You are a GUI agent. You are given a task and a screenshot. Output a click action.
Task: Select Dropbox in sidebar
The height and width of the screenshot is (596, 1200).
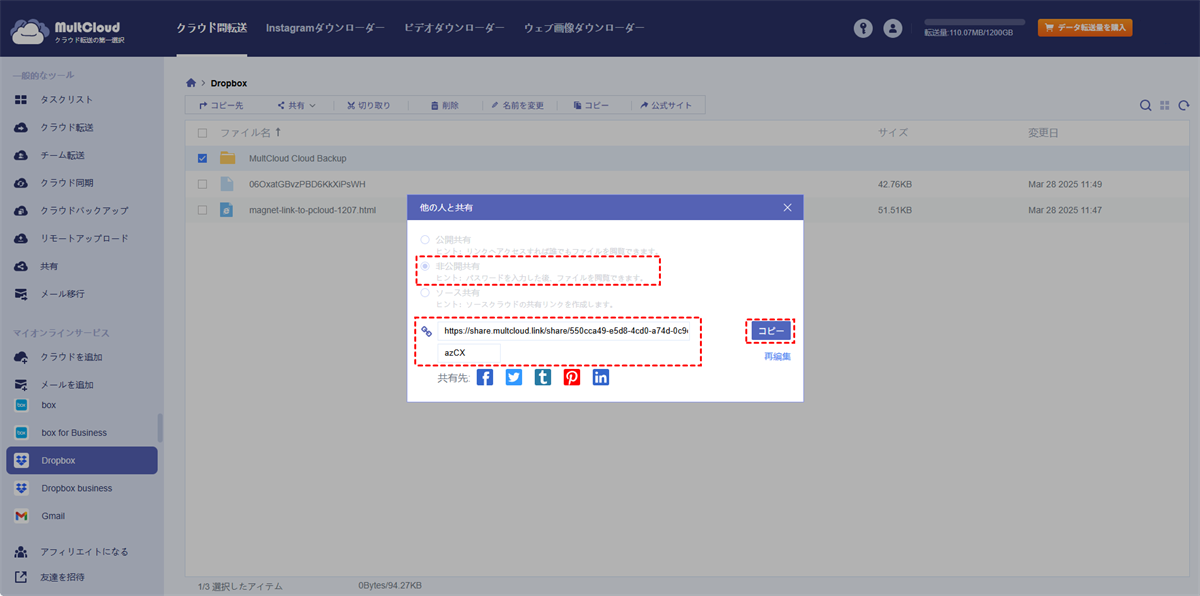coord(82,461)
